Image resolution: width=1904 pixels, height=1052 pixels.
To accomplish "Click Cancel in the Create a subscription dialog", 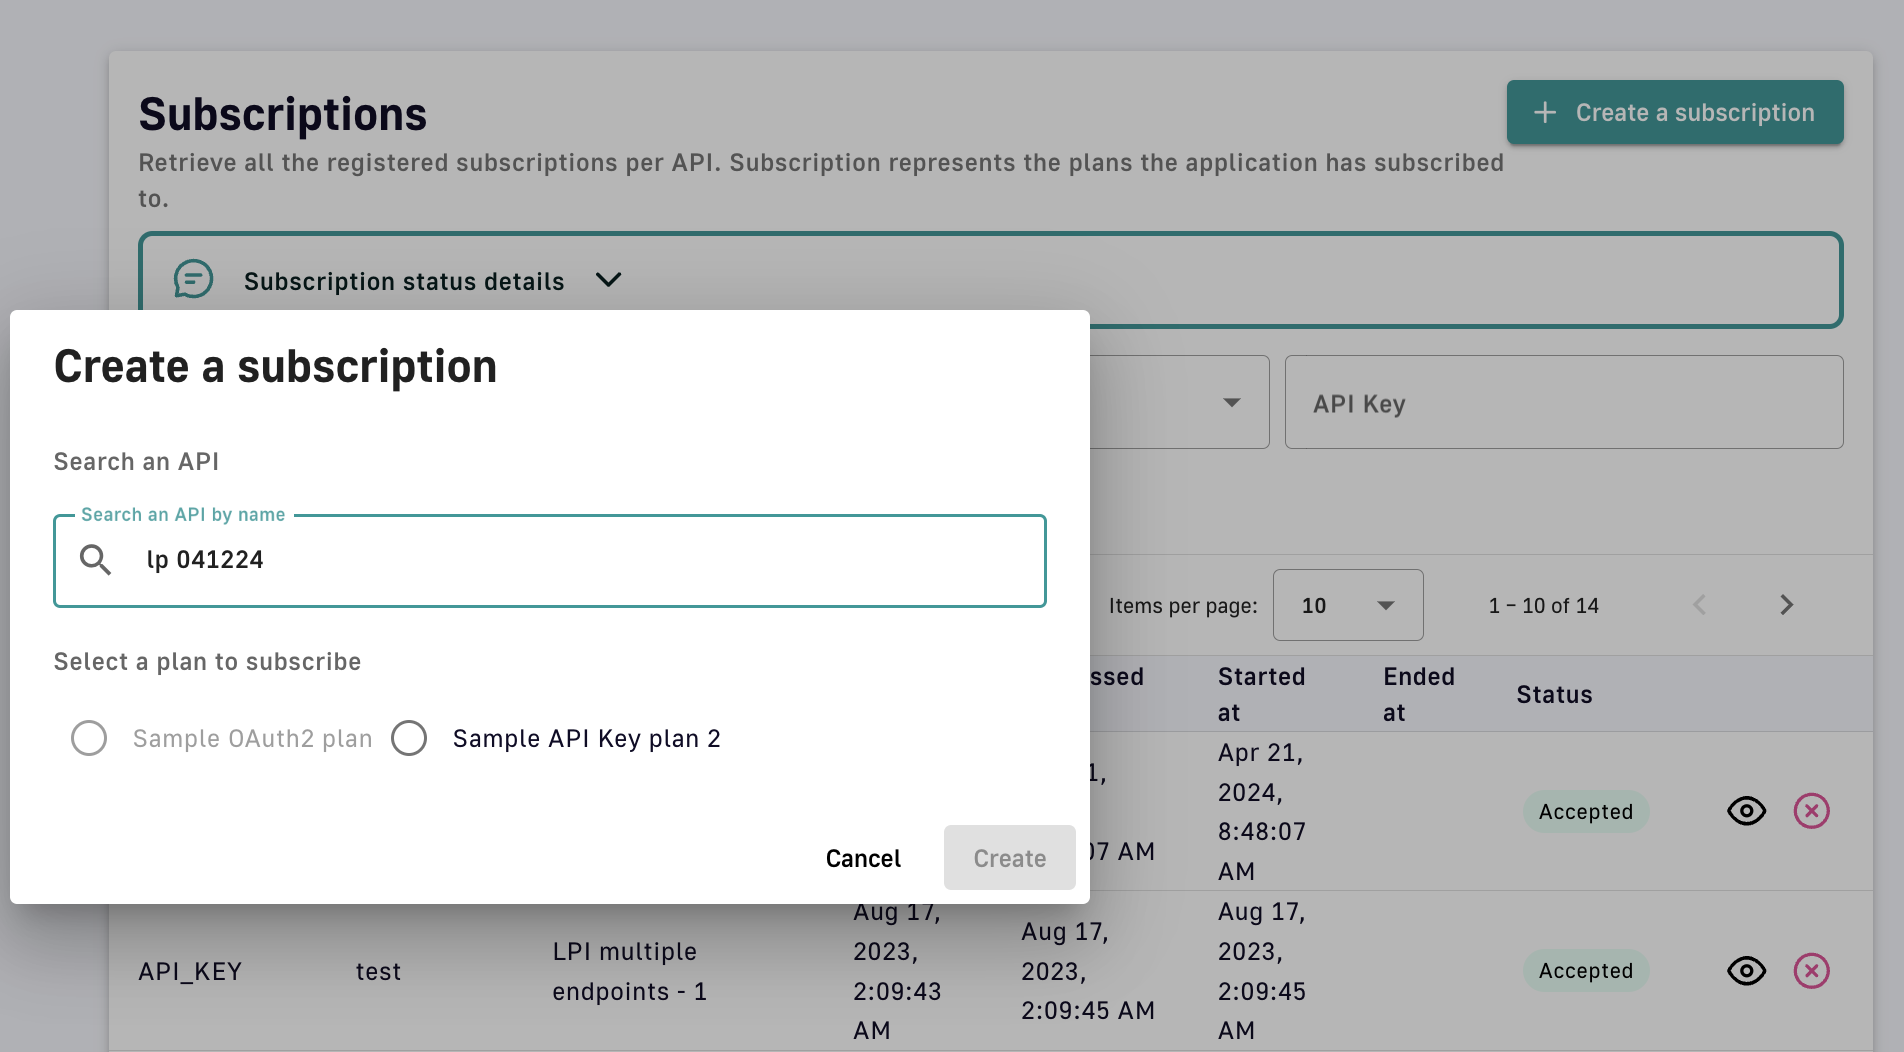I will pos(863,858).
